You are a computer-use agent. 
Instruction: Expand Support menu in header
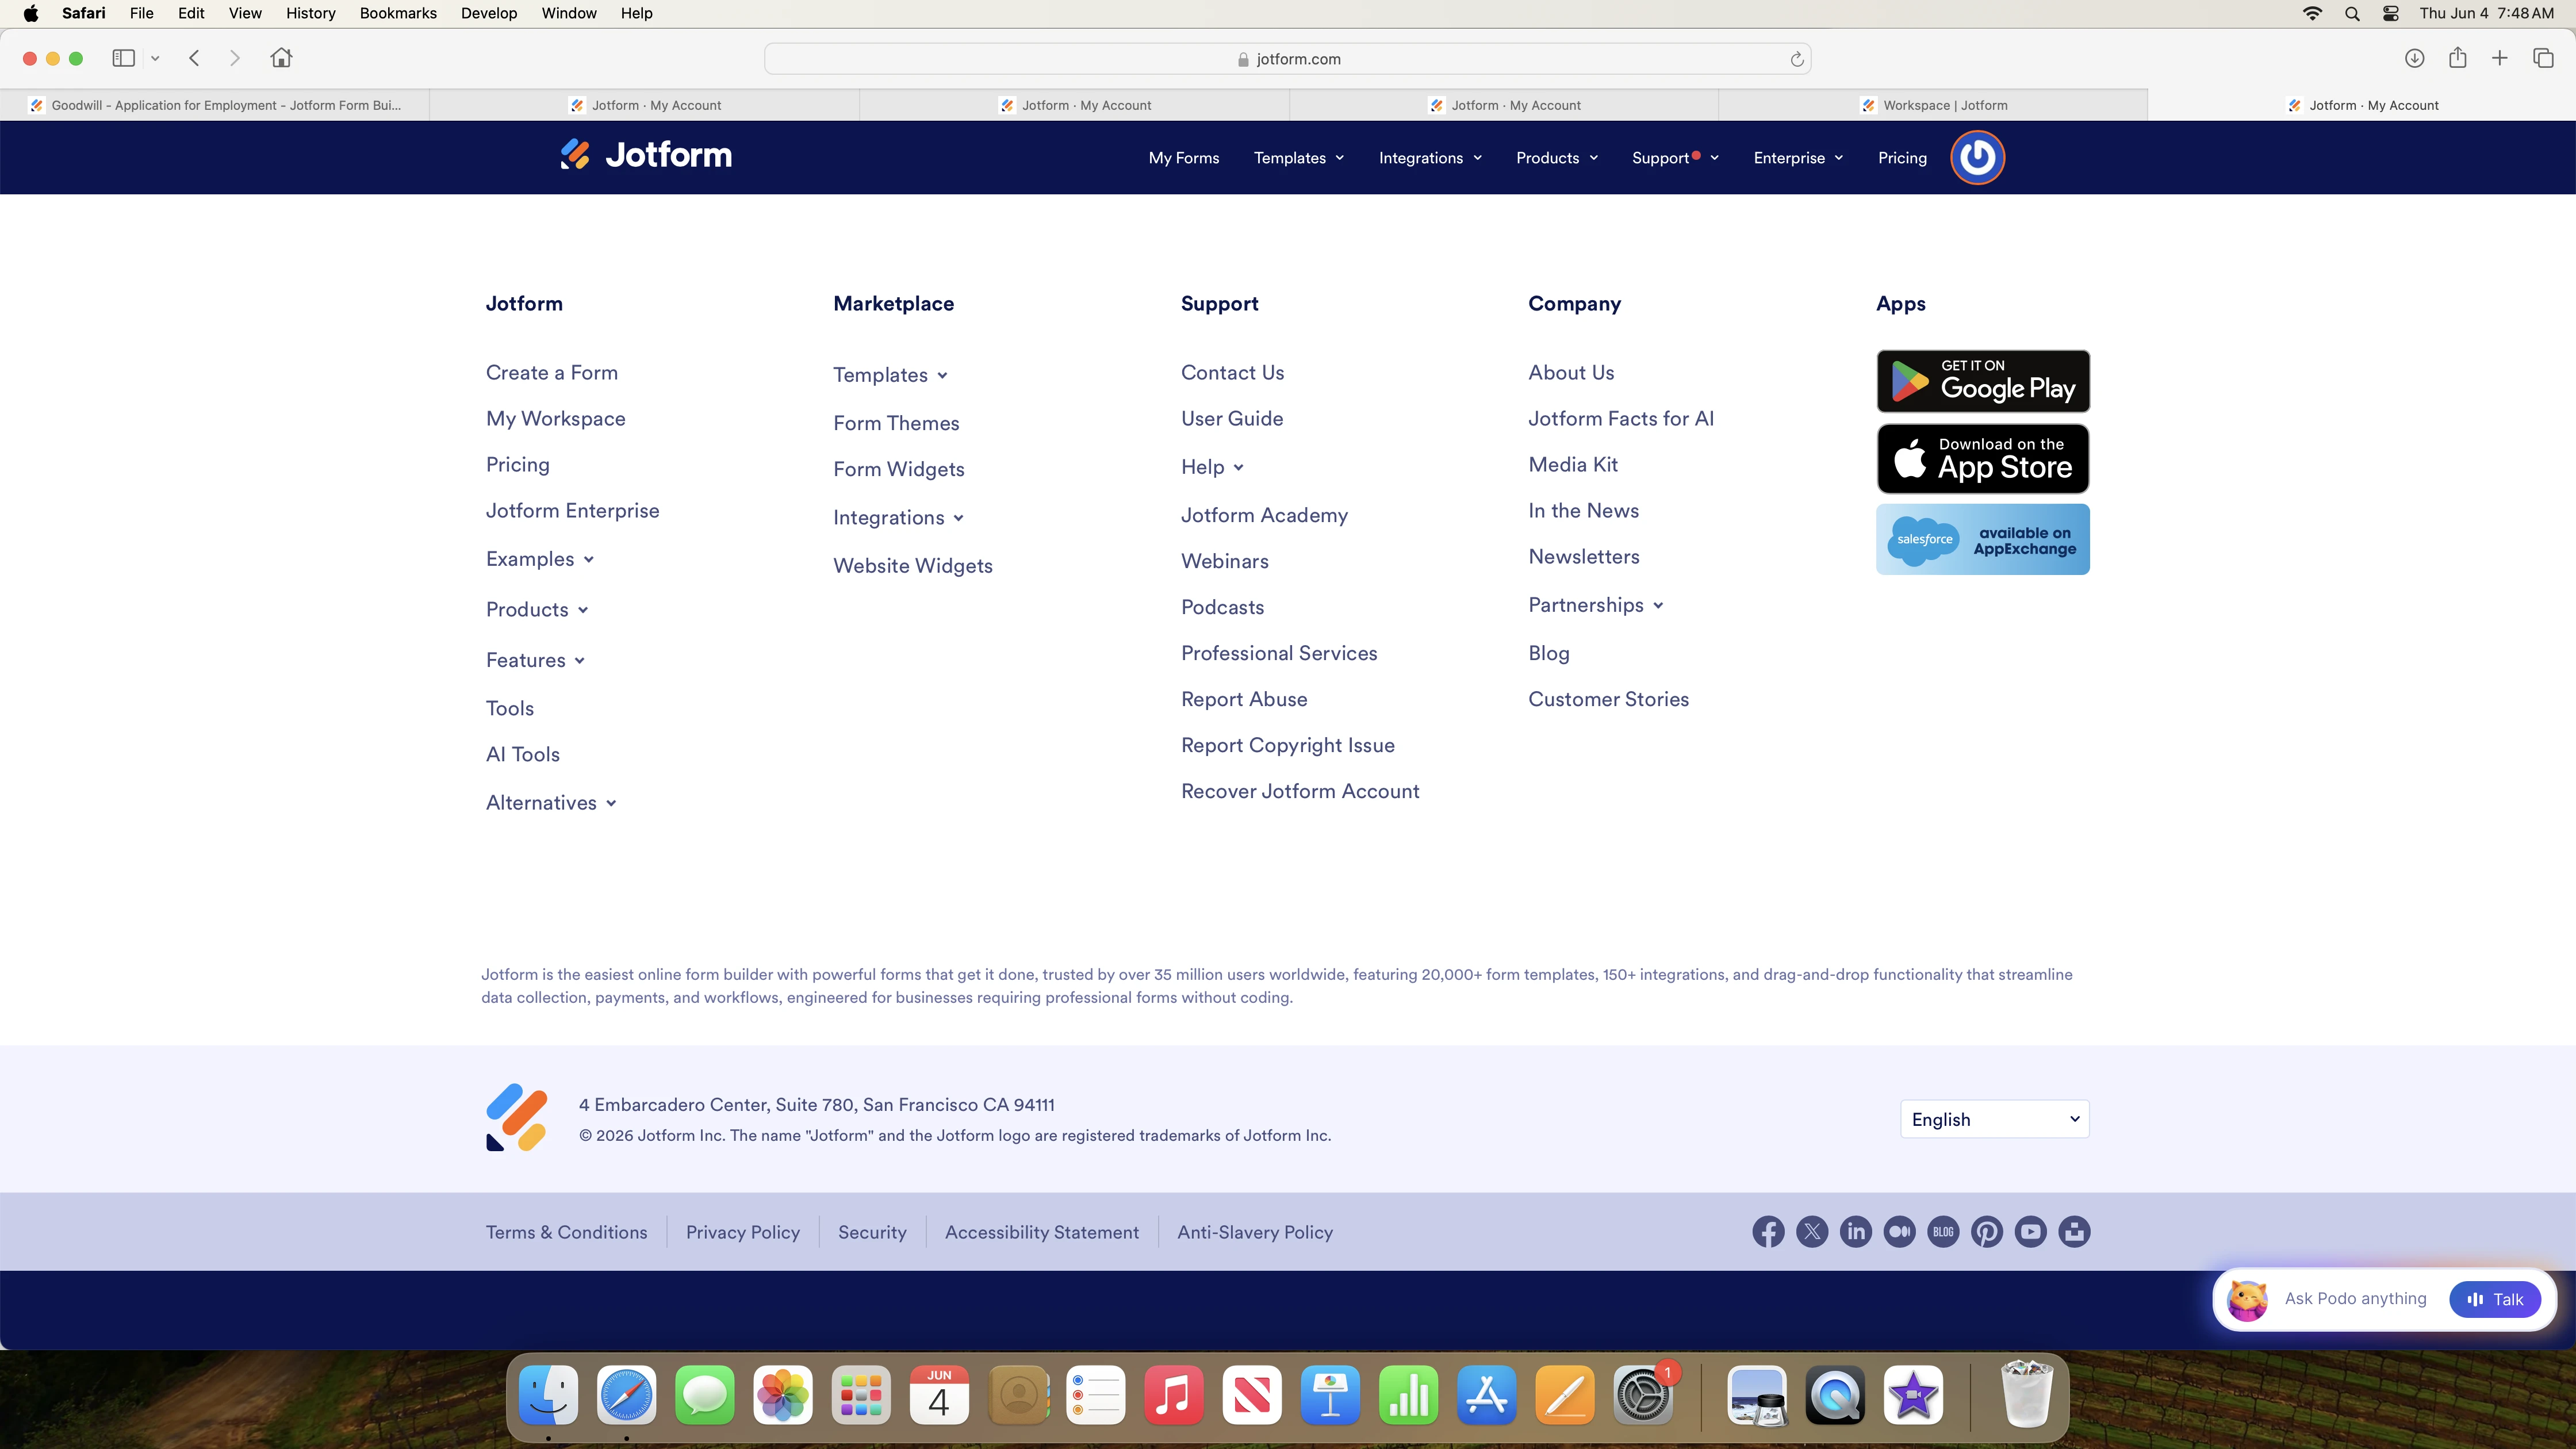click(1675, 158)
